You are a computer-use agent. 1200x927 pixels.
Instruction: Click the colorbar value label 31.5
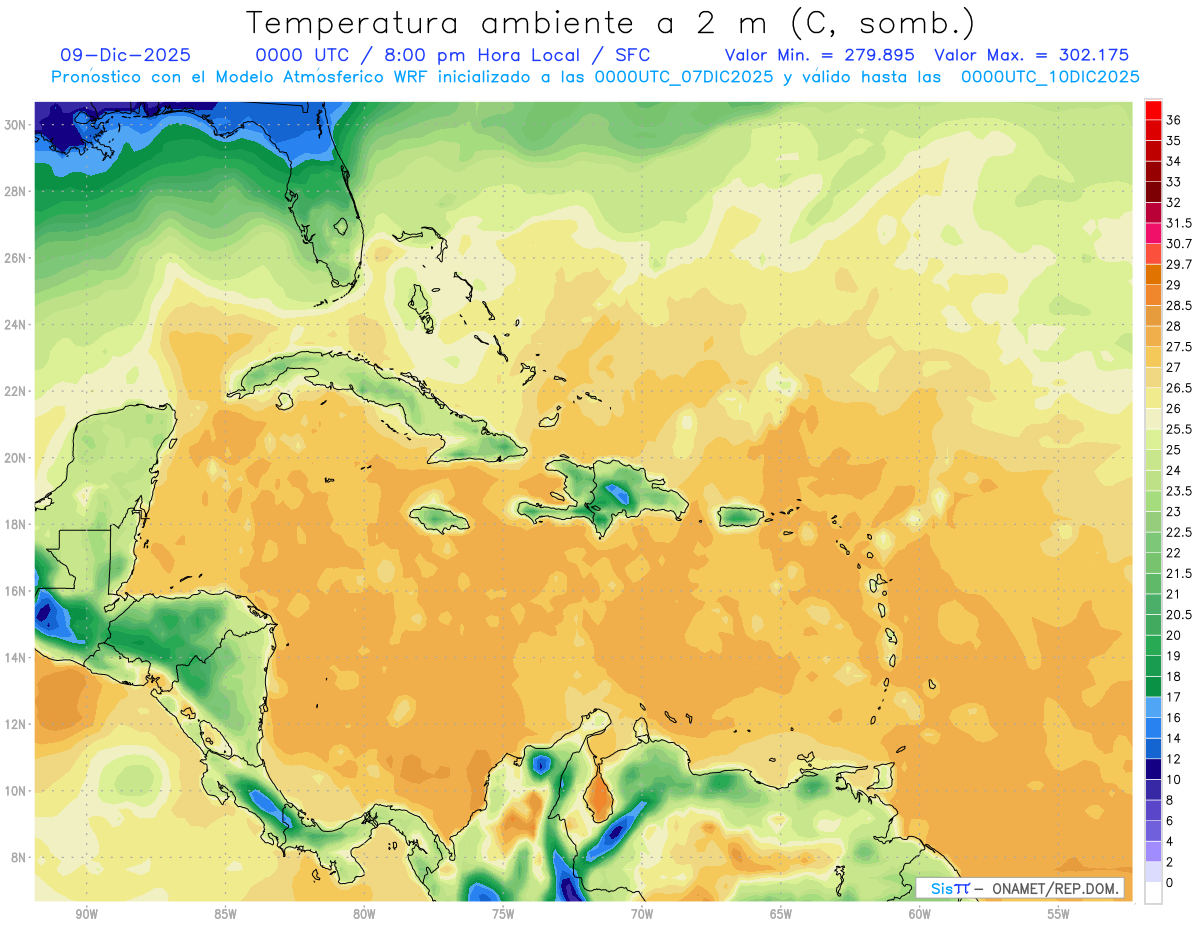(1179, 223)
